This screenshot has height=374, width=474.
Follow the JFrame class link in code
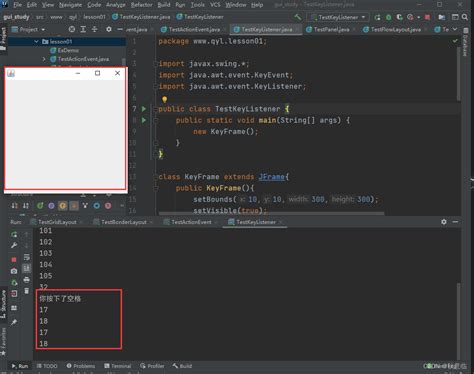(271, 177)
